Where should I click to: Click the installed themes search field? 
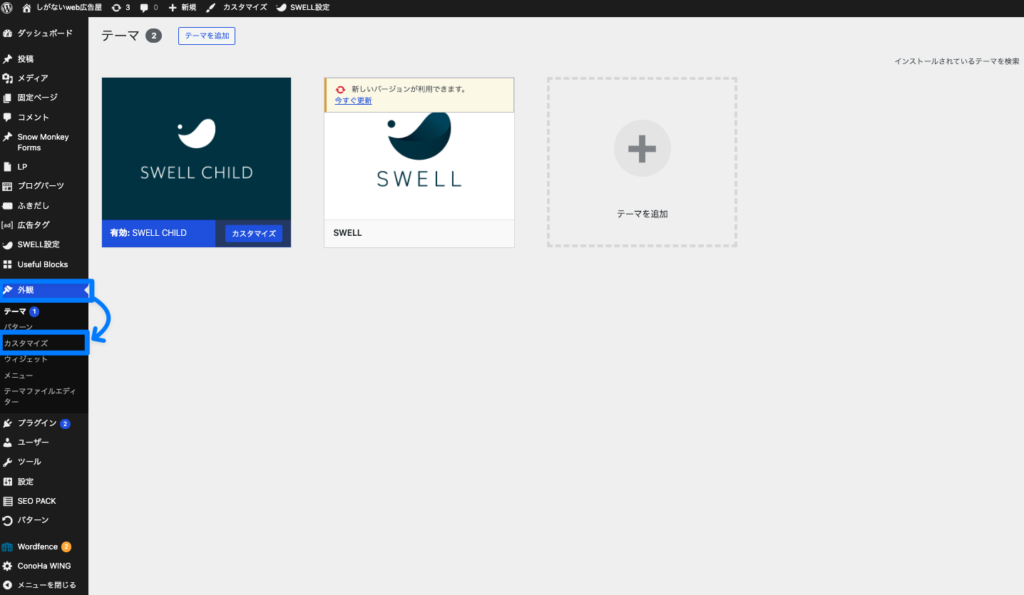956,61
